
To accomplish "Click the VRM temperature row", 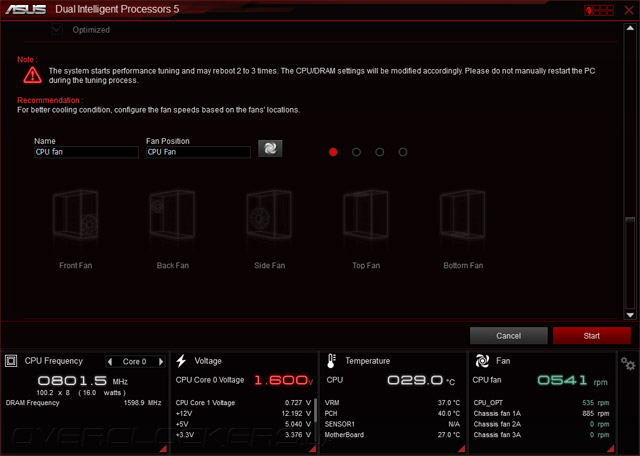I will (392, 403).
